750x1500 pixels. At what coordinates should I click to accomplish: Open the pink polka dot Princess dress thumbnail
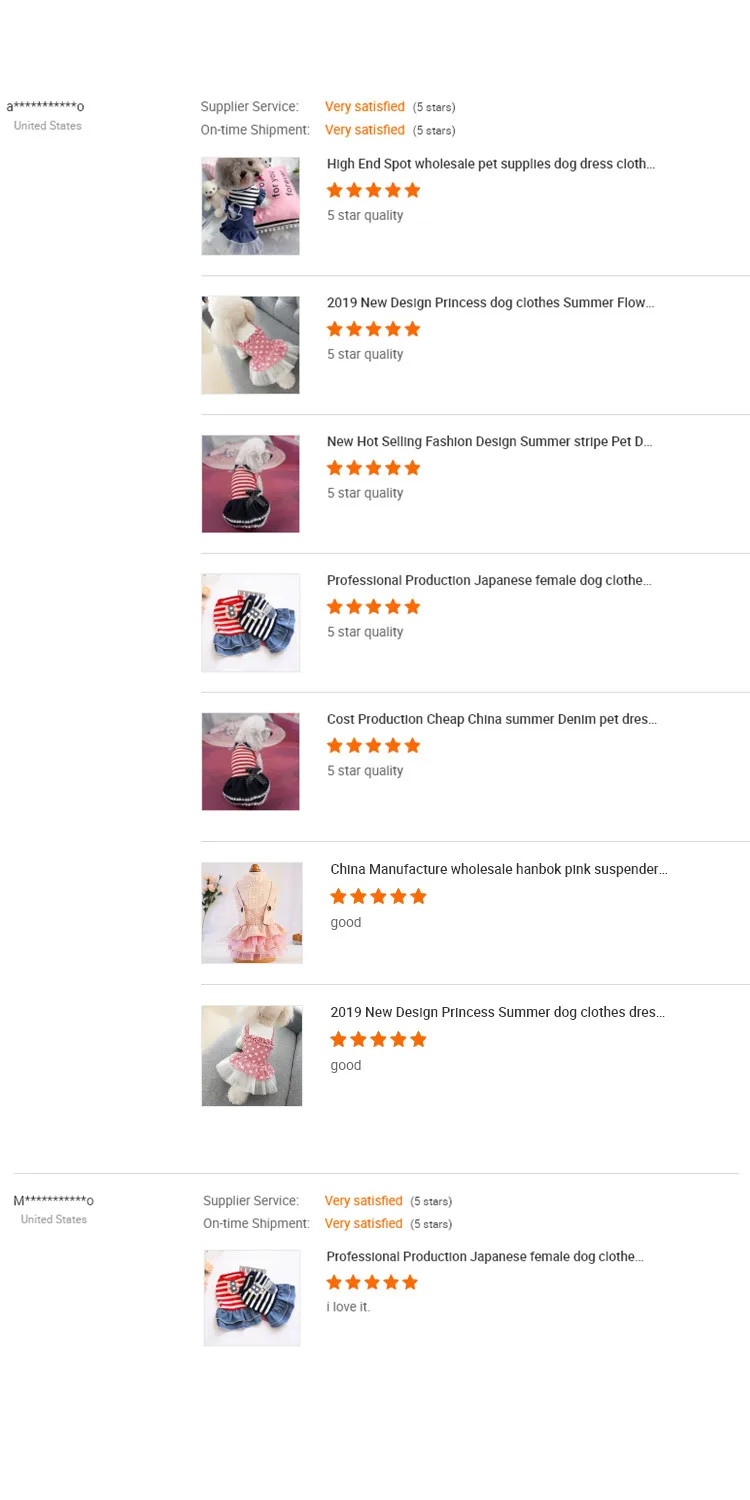[250, 345]
